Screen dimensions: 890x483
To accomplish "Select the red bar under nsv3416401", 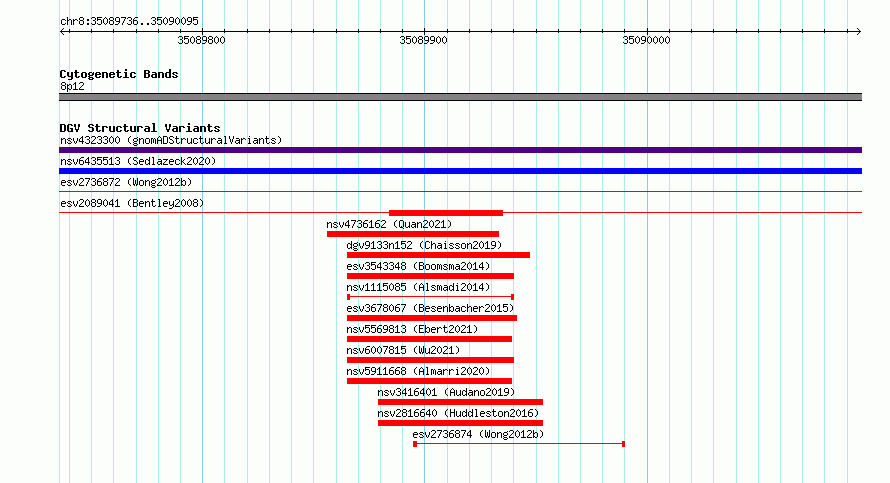I will 460,402.
